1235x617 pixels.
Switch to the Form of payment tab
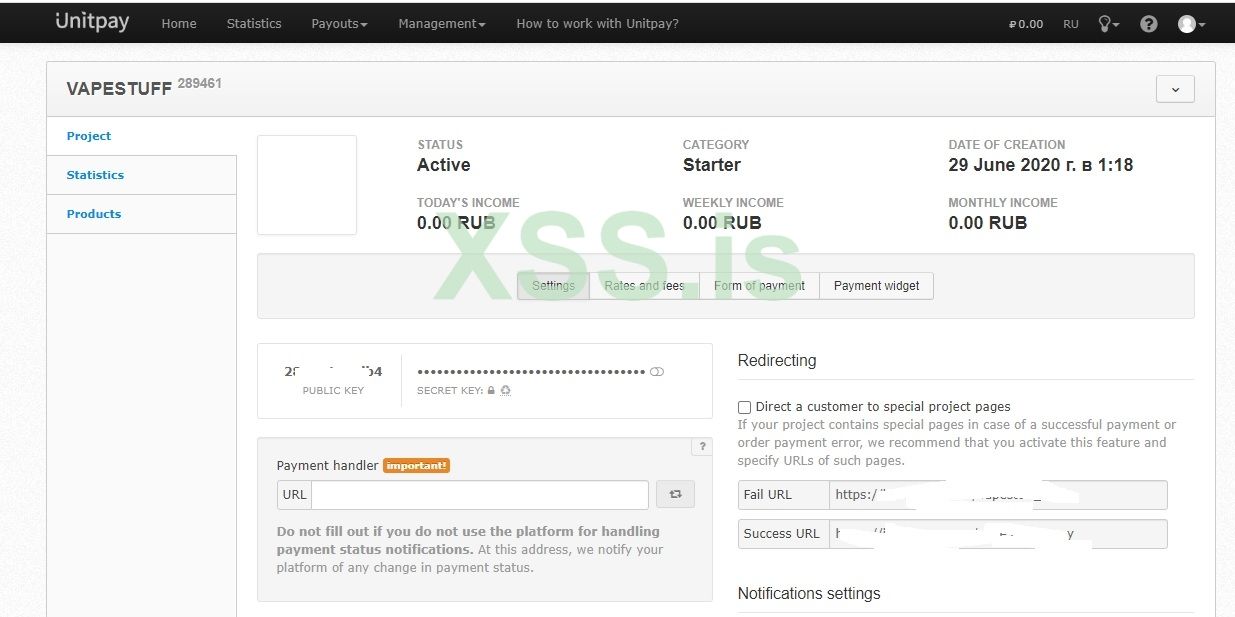tap(759, 286)
